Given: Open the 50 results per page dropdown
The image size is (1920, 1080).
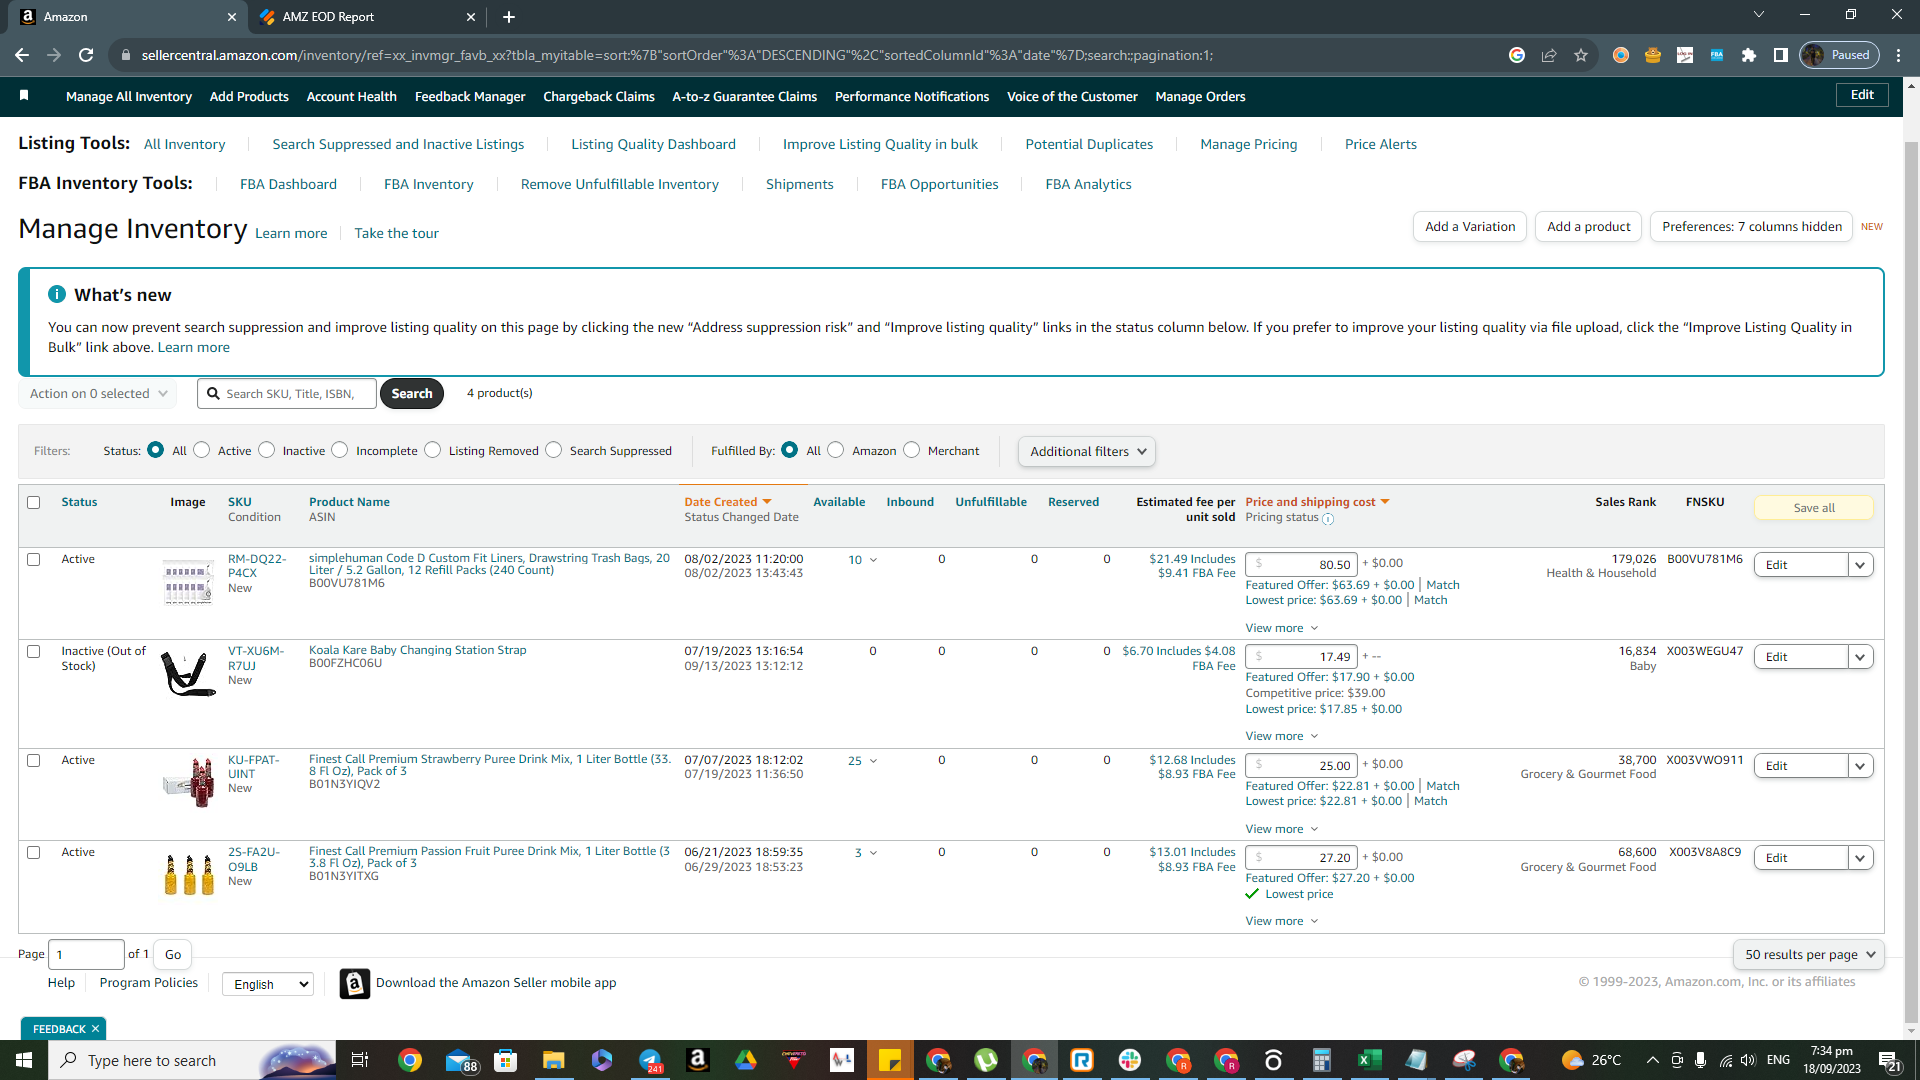Looking at the screenshot, I should pos(1809,954).
